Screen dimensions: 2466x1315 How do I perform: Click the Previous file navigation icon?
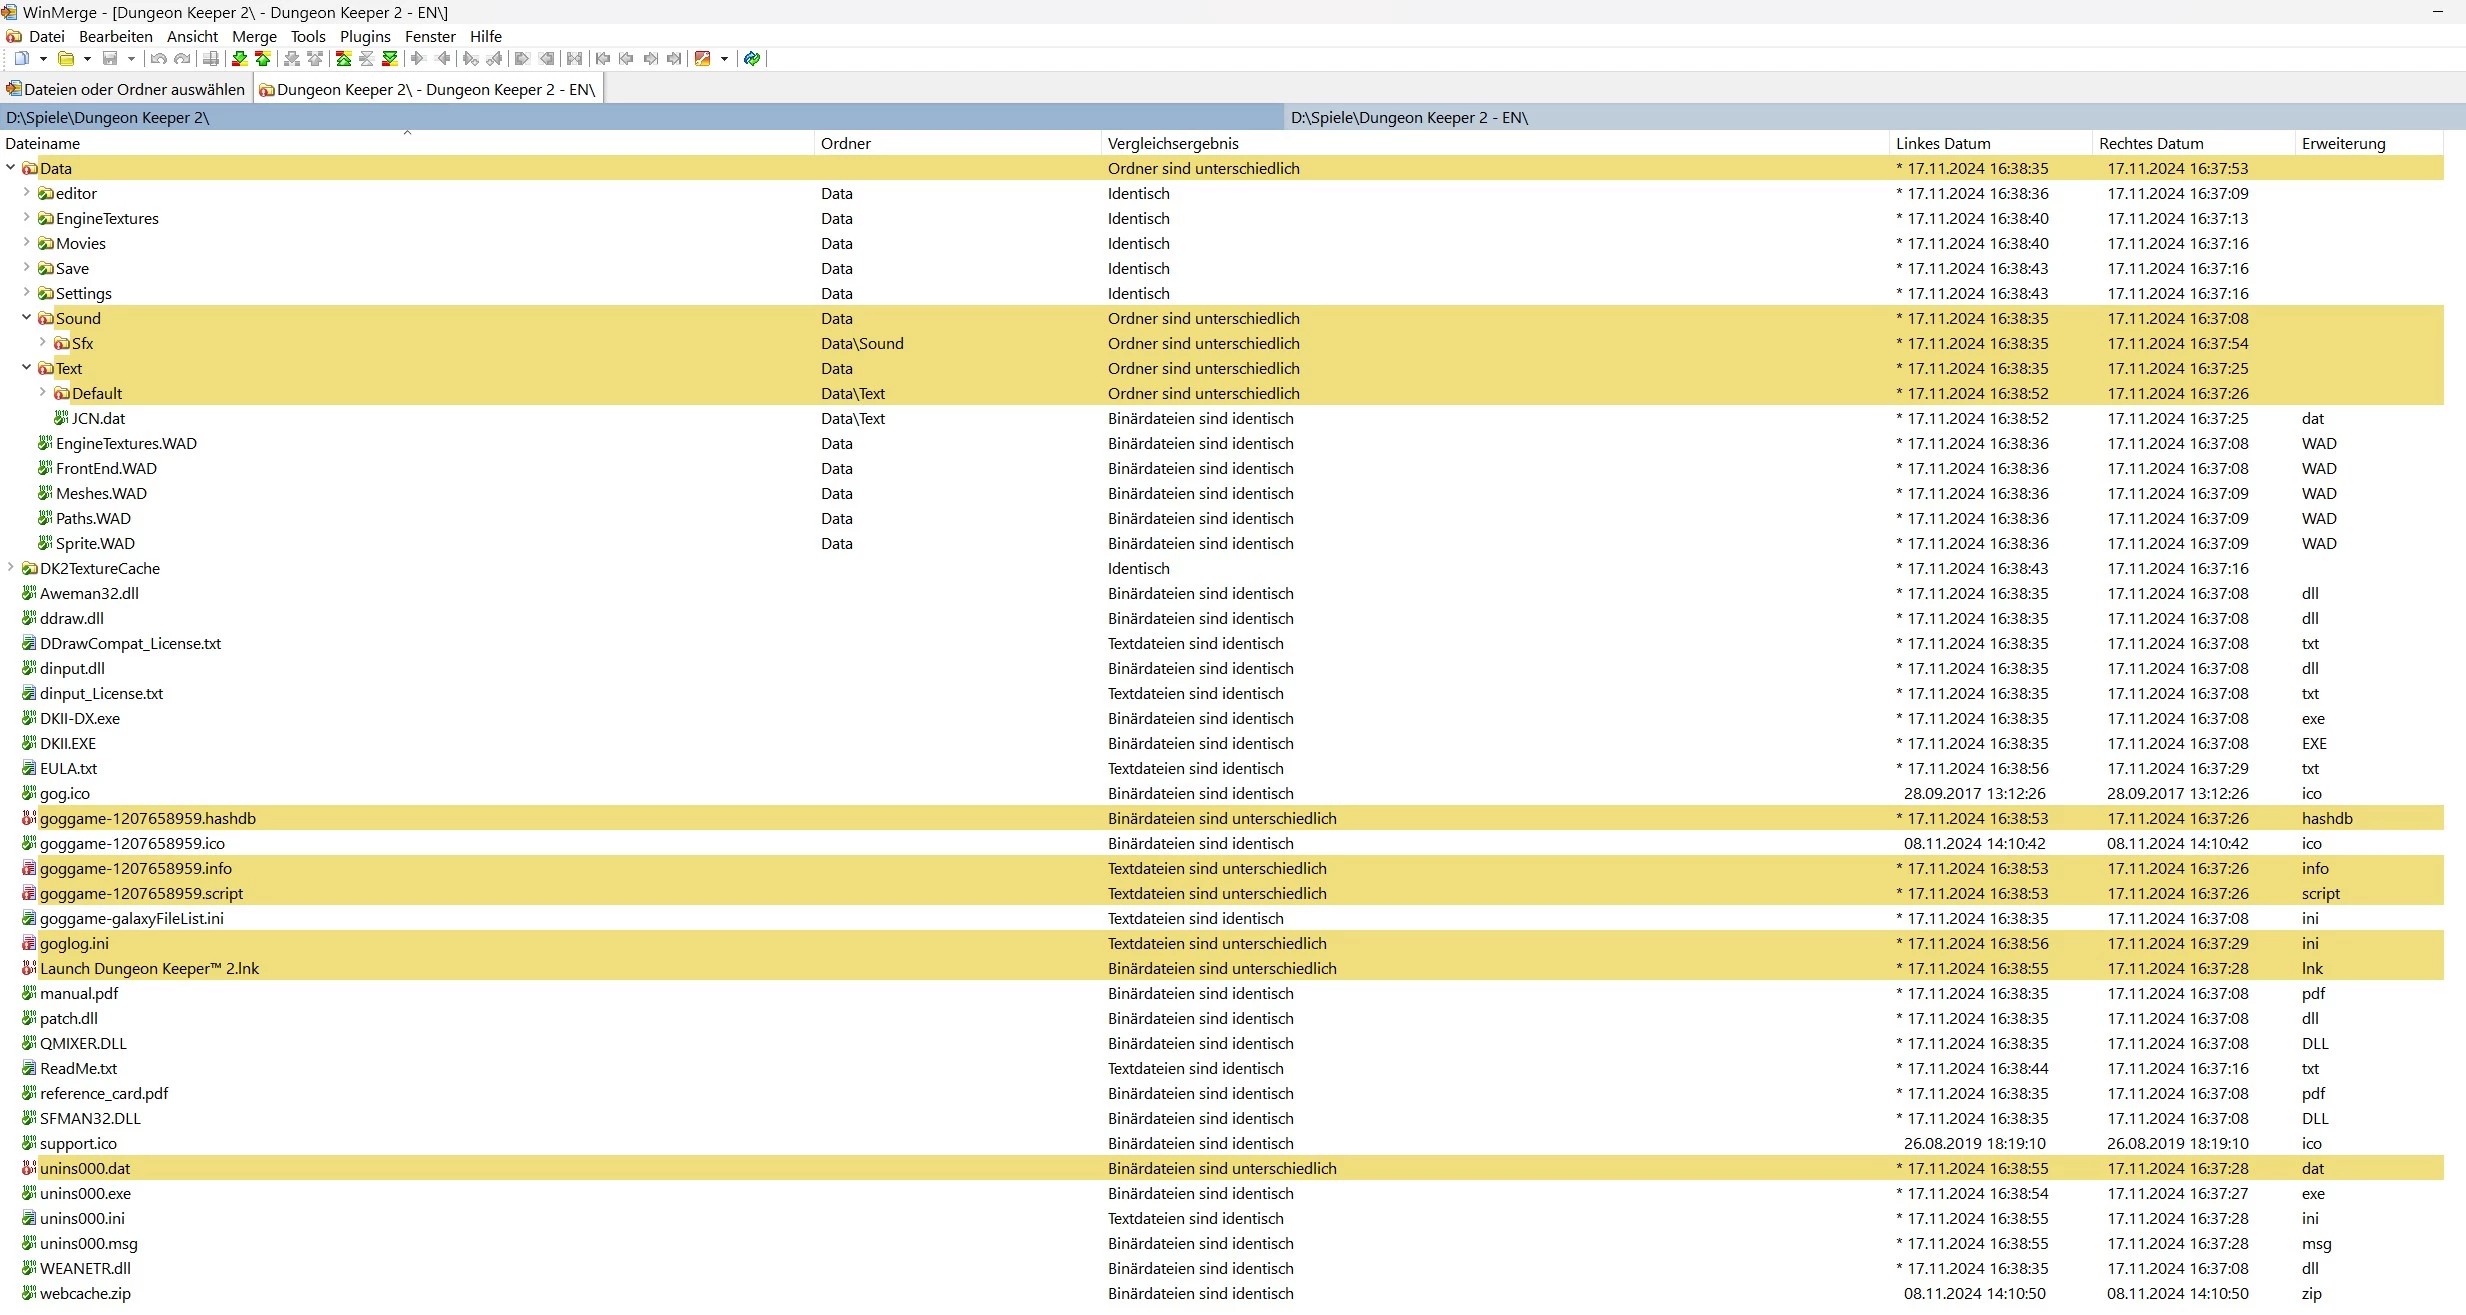(x=626, y=58)
